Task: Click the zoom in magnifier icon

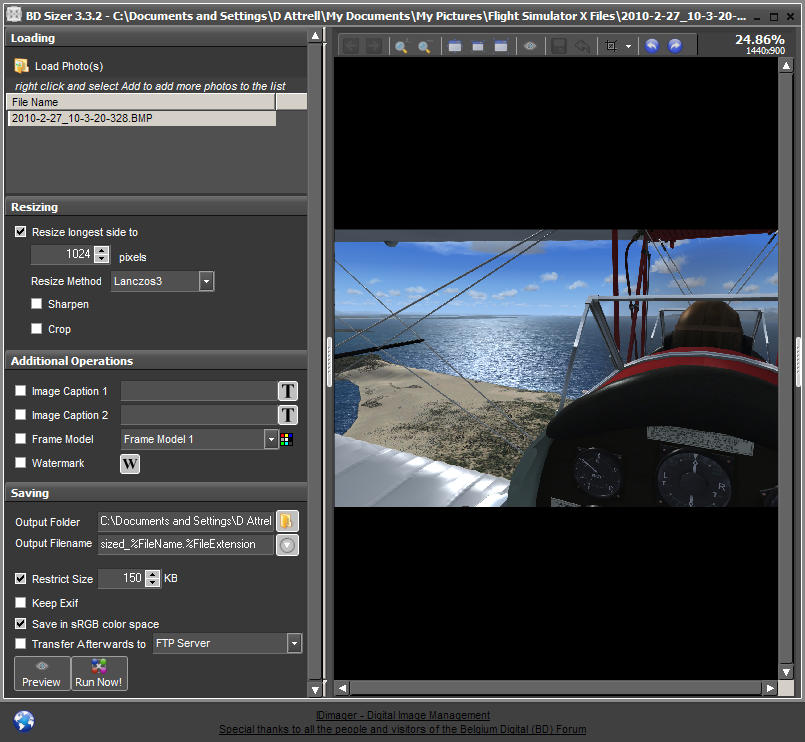Action: click(x=401, y=46)
